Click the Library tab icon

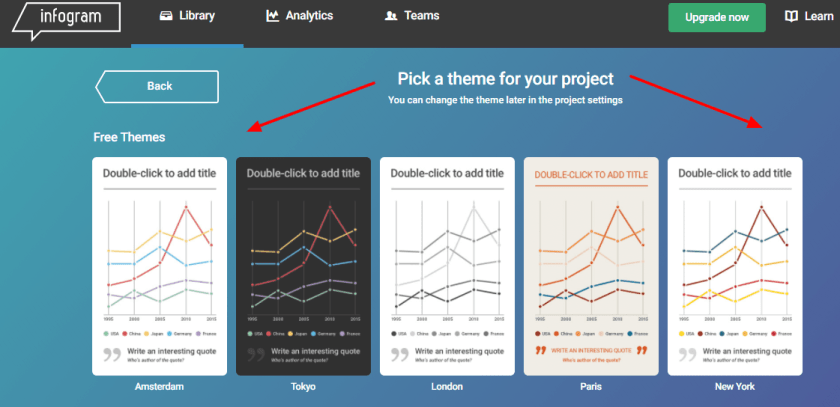pos(166,16)
